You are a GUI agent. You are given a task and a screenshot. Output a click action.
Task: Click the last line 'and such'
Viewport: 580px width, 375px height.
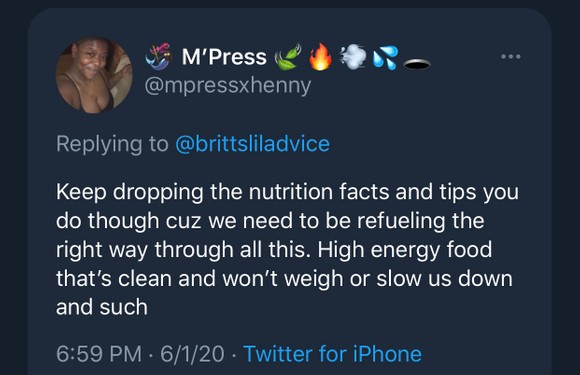click(x=102, y=307)
